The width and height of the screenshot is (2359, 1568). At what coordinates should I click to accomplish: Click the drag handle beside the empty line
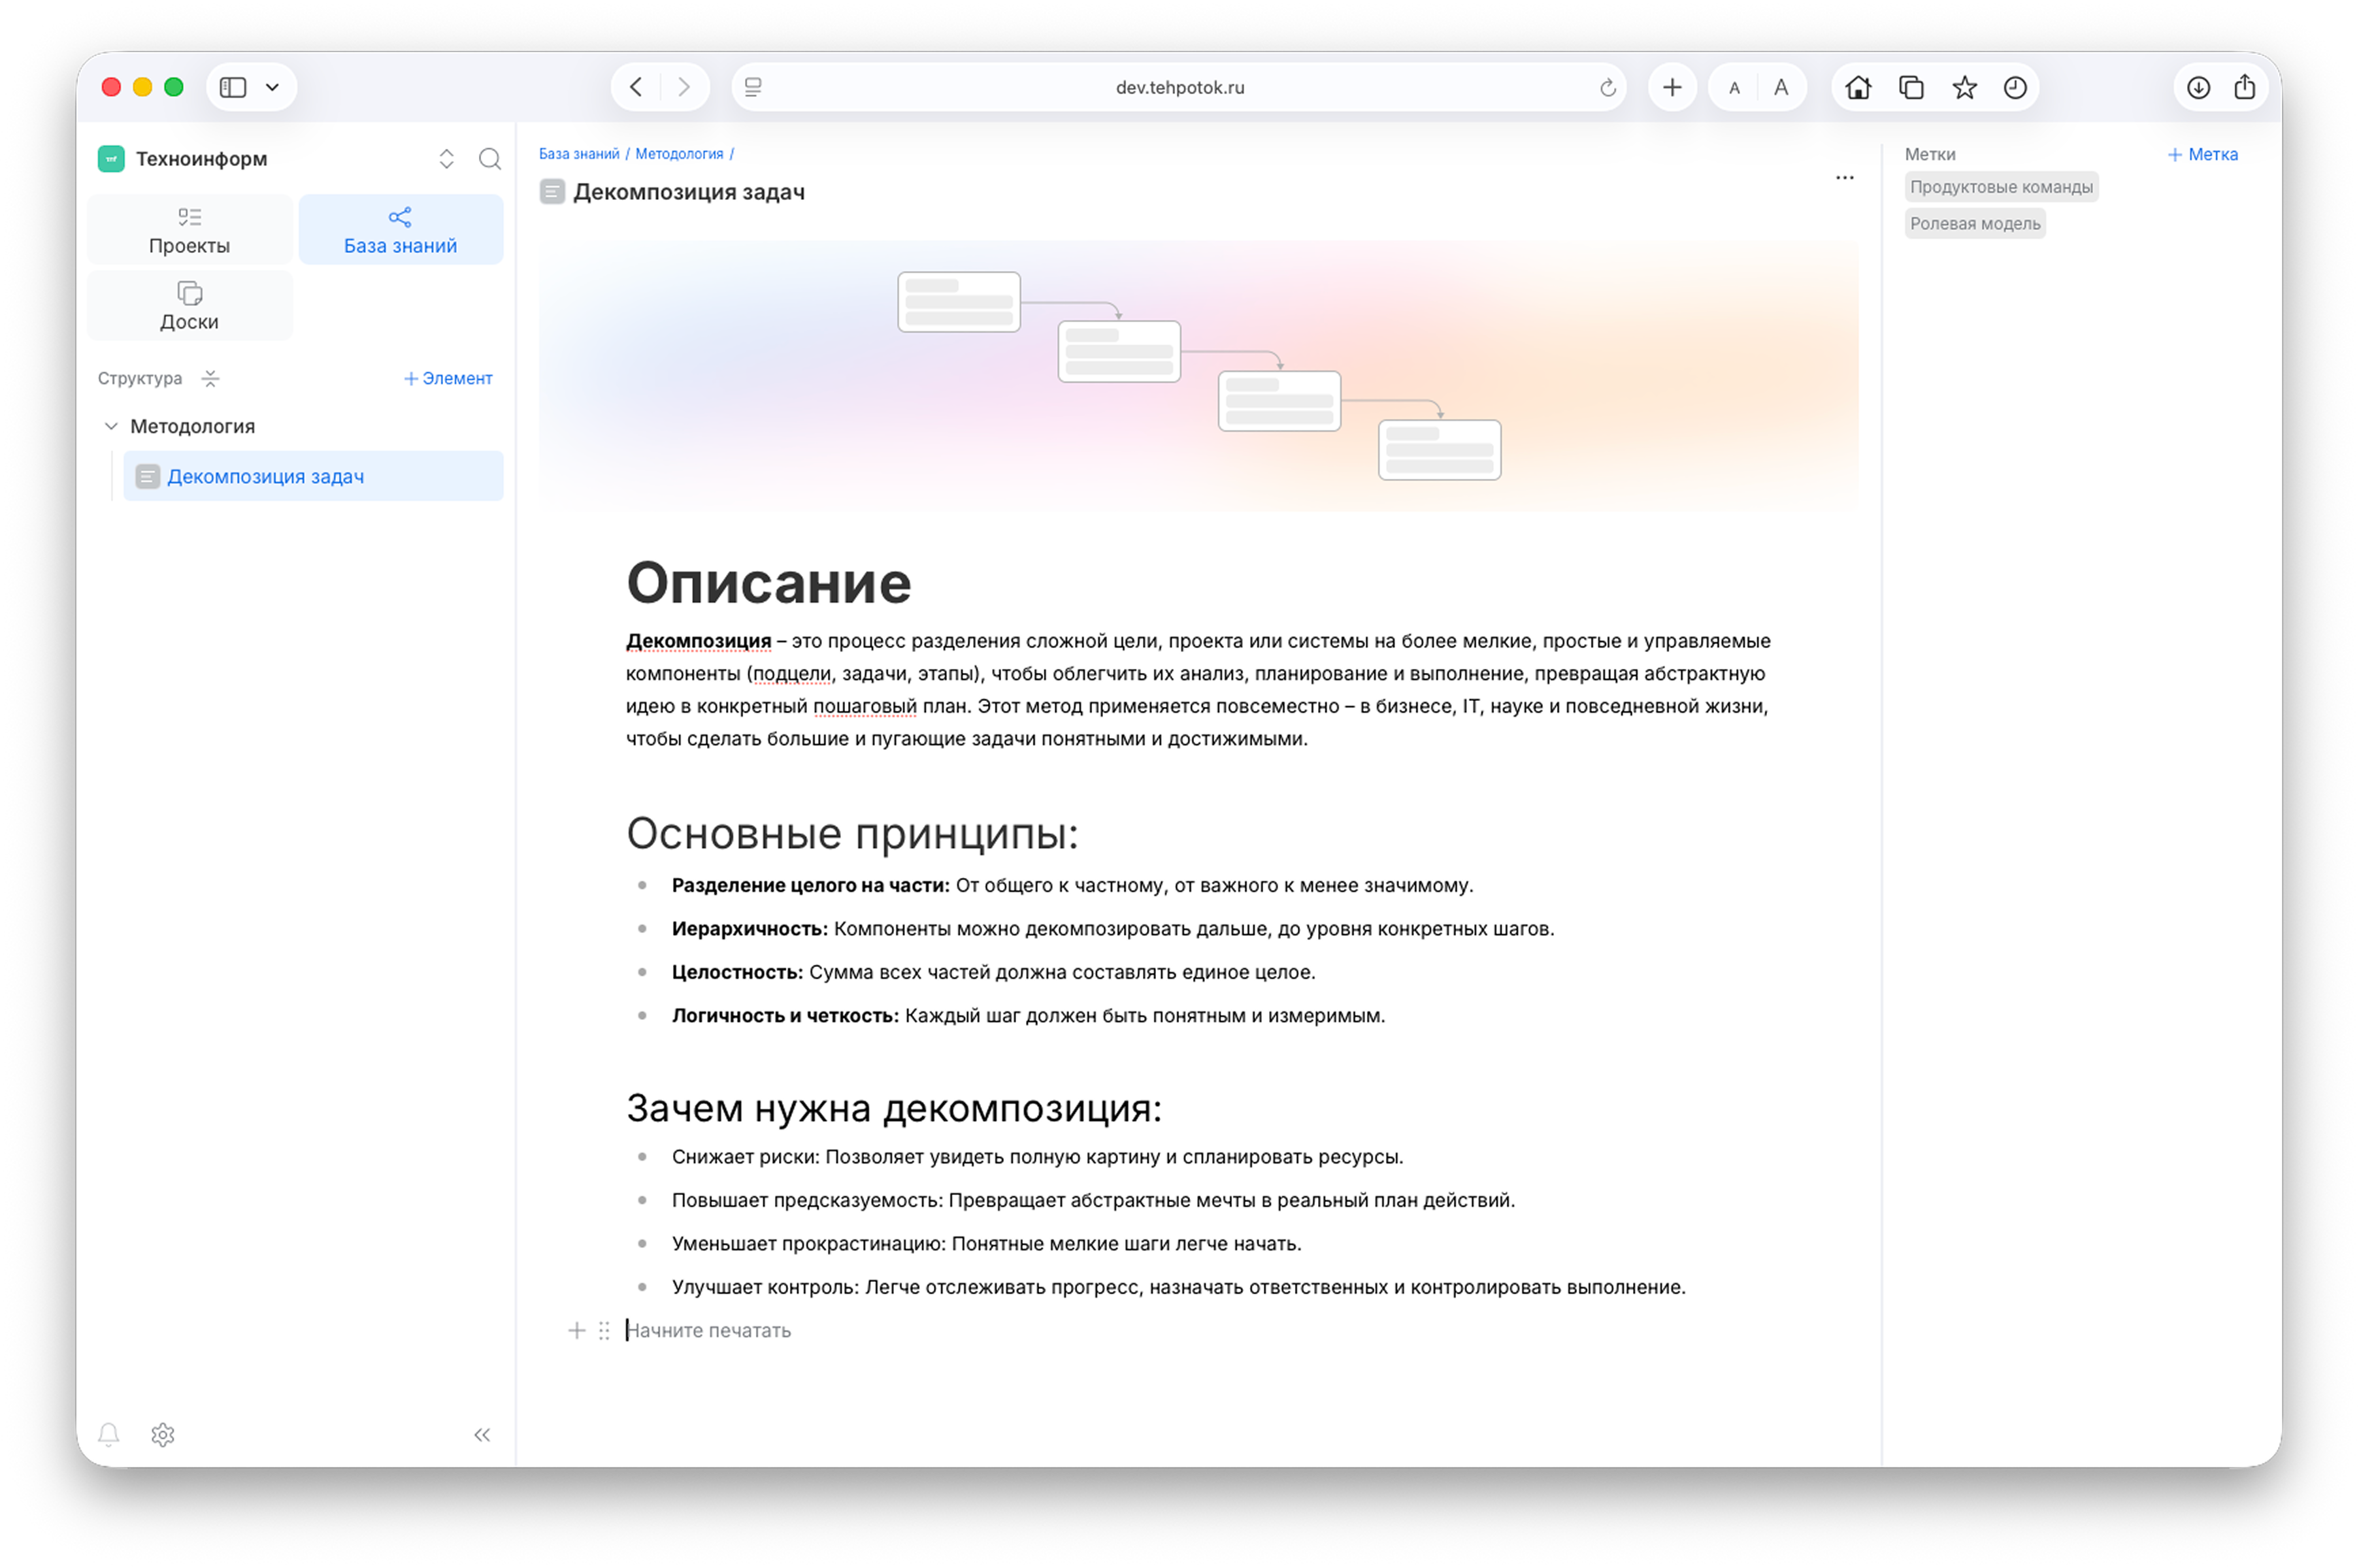coord(604,1330)
